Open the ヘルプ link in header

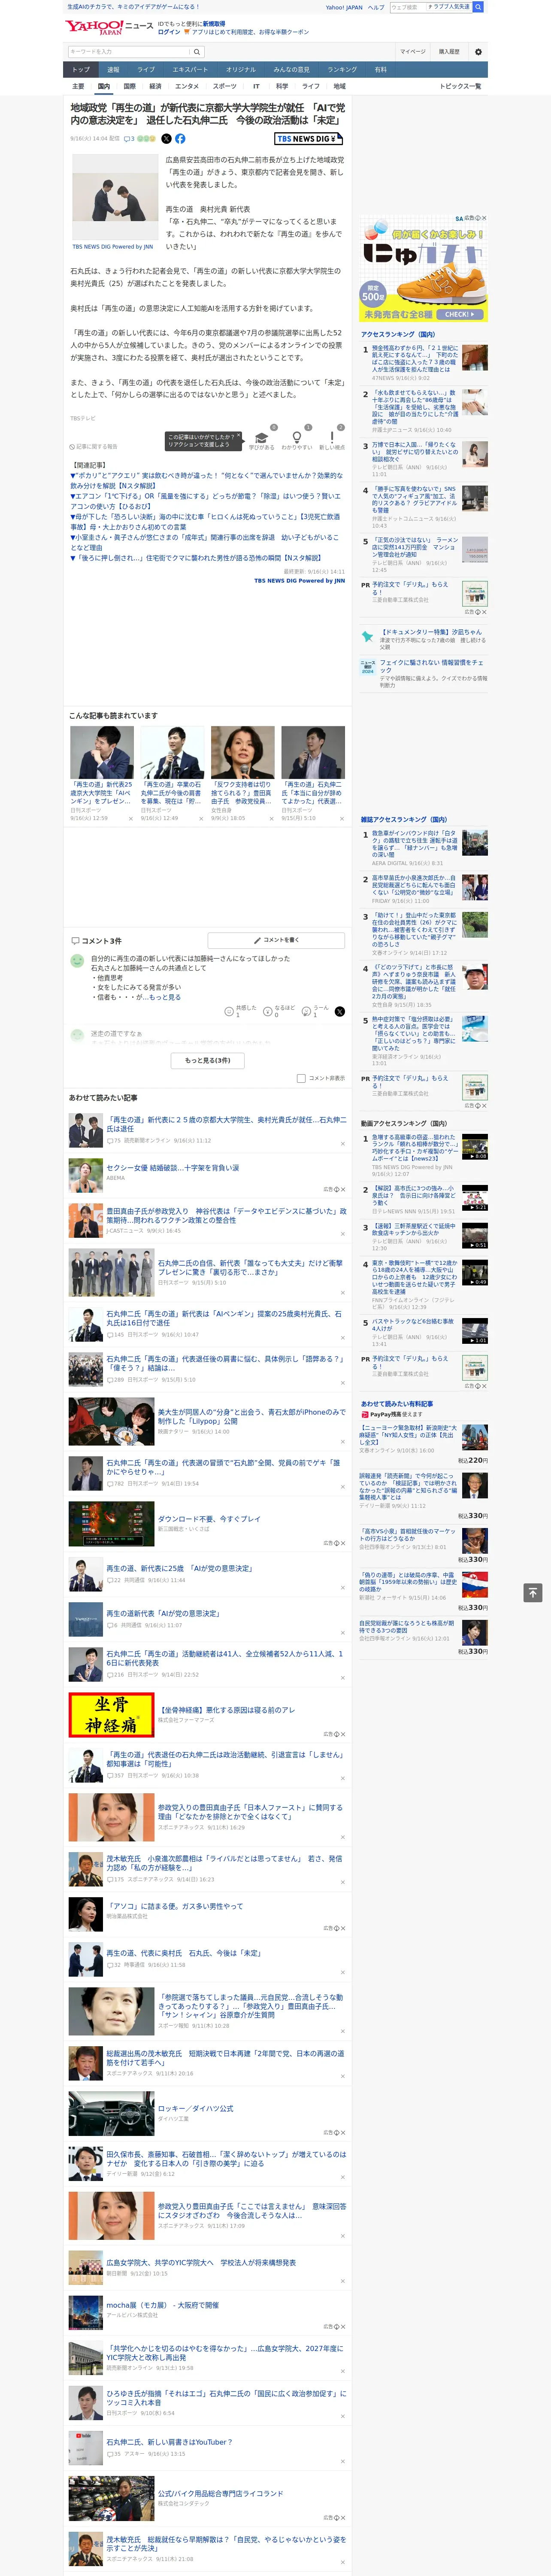click(376, 7)
